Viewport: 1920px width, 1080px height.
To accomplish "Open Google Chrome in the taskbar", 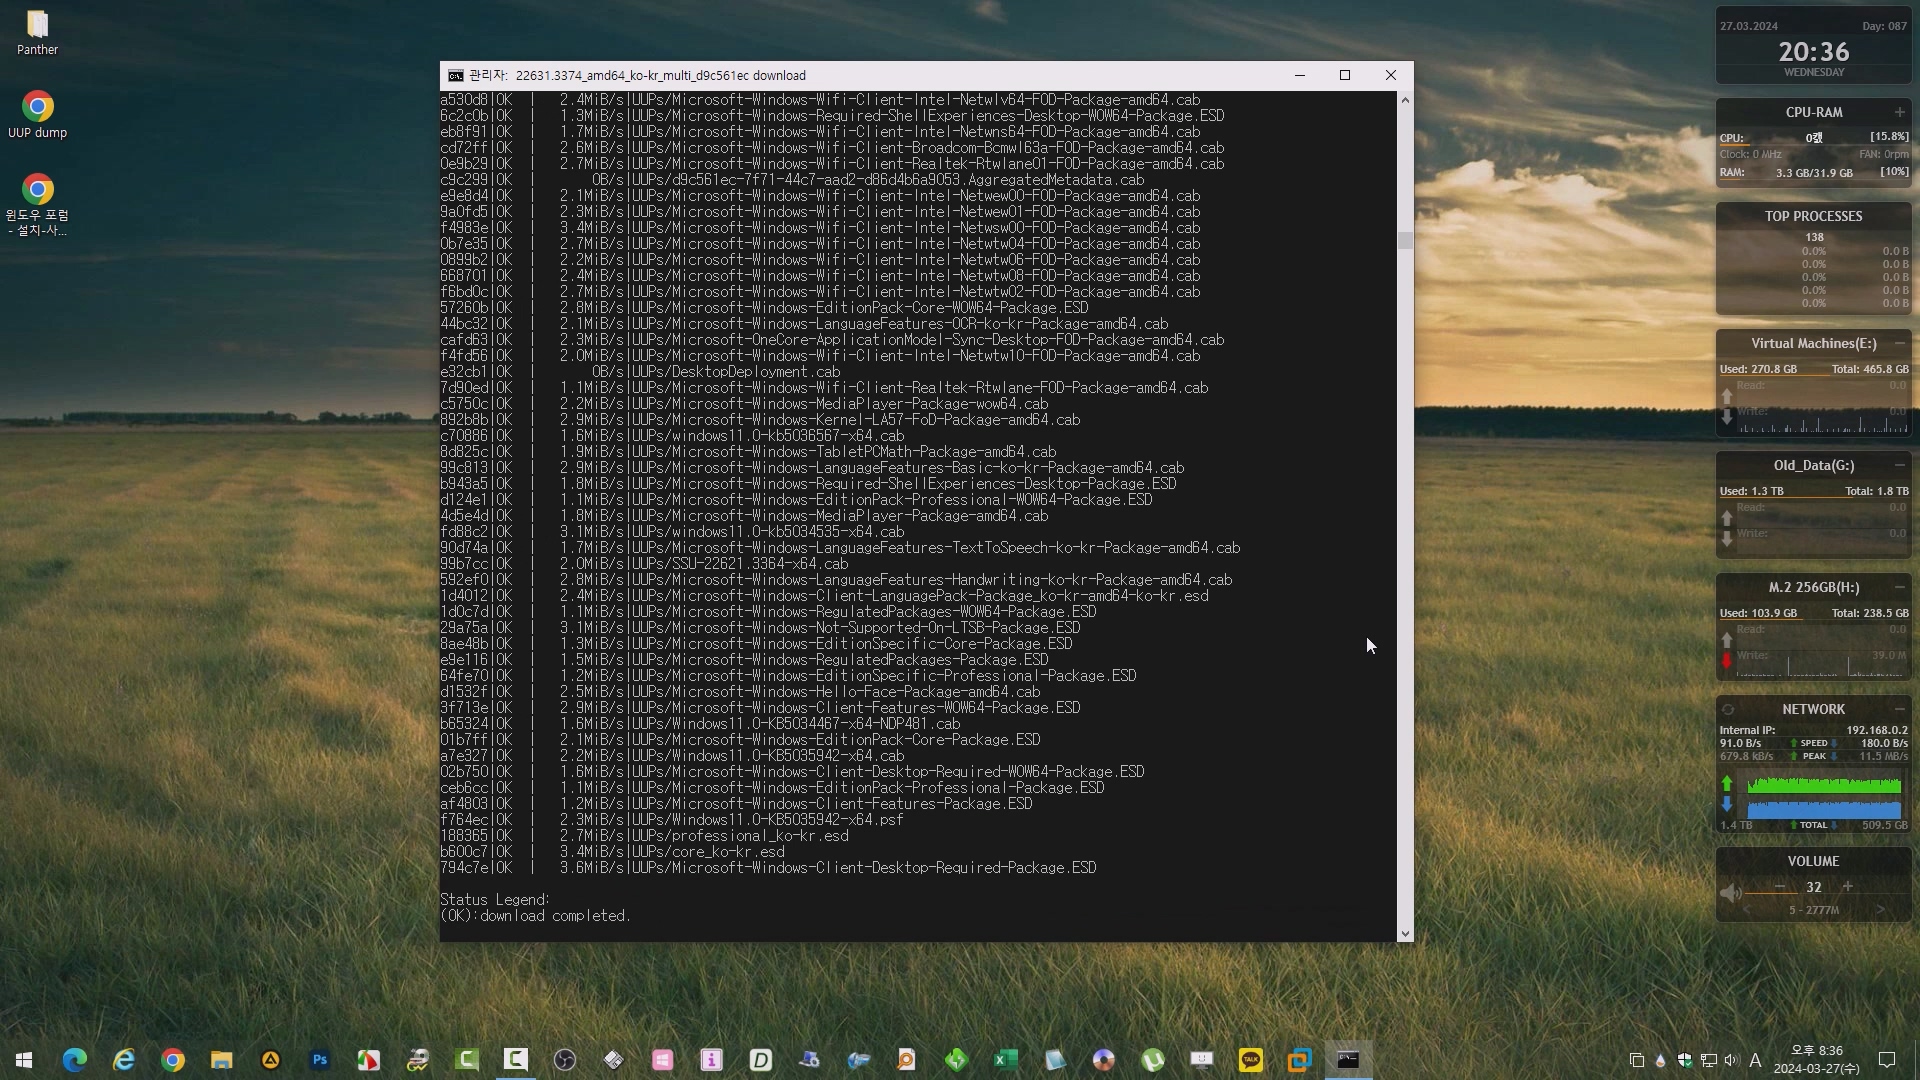I will pyautogui.click(x=173, y=1060).
